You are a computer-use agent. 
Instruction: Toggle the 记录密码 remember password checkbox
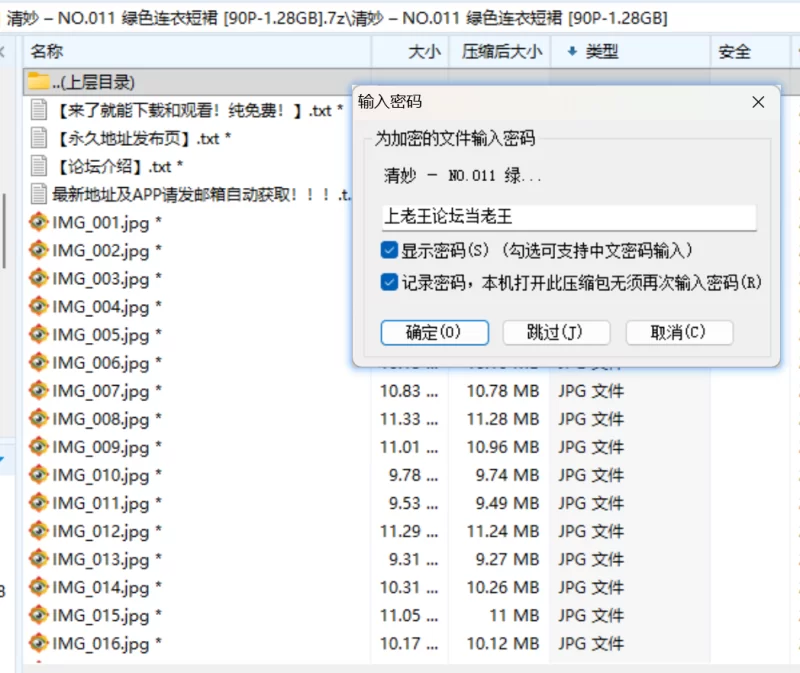(x=390, y=283)
